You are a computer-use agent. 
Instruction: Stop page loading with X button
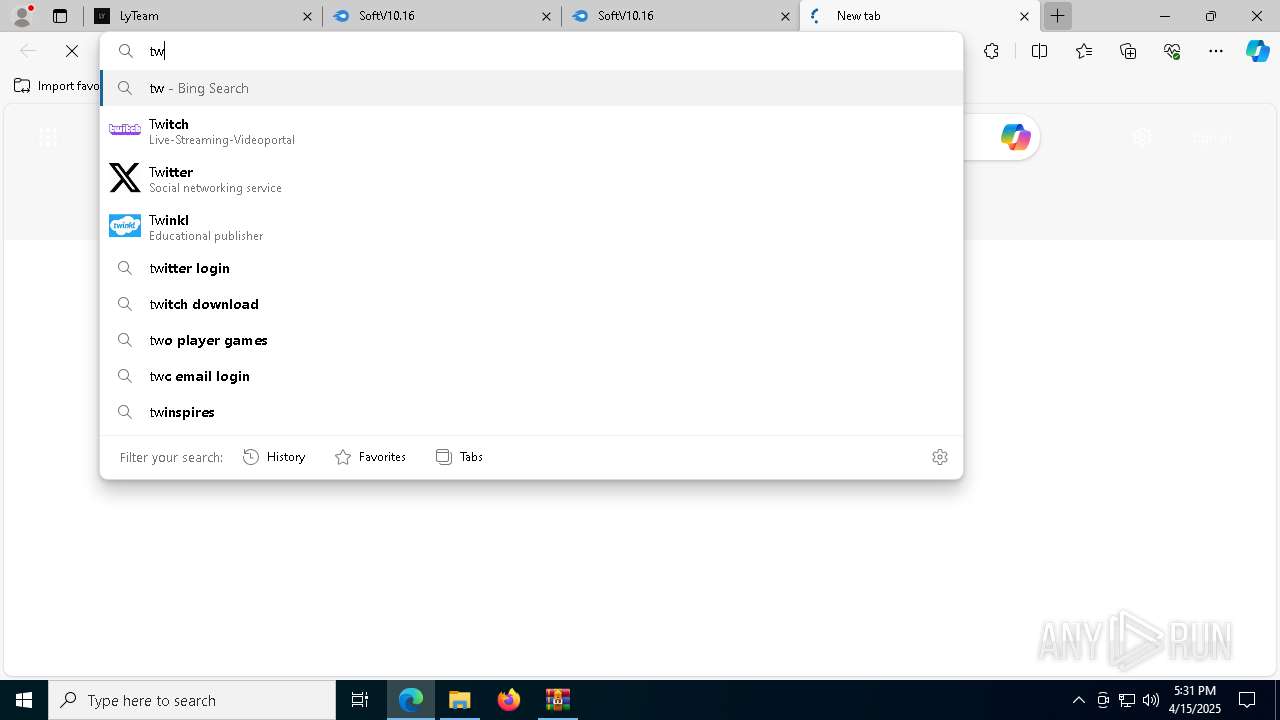pyautogui.click(x=72, y=51)
